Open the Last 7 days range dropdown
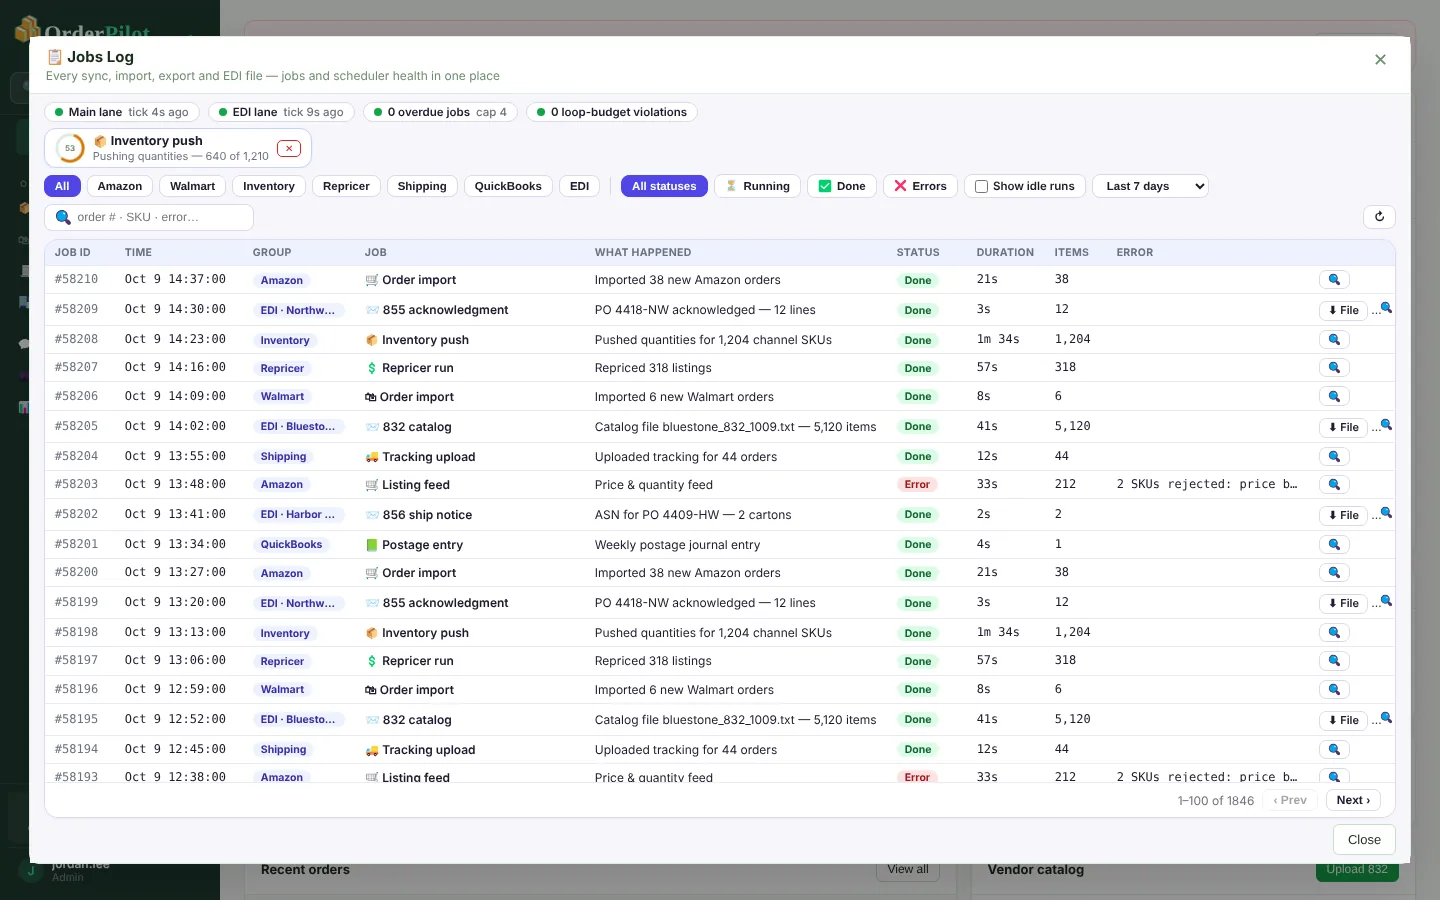The width and height of the screenshot is (1440, 900). pos(1151,186)
